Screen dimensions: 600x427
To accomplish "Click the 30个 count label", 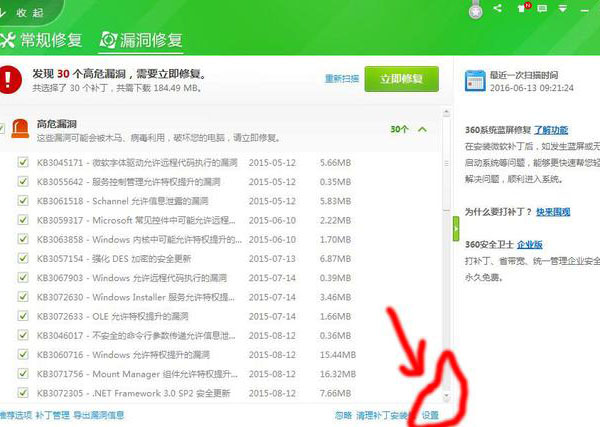I will 399,129.
